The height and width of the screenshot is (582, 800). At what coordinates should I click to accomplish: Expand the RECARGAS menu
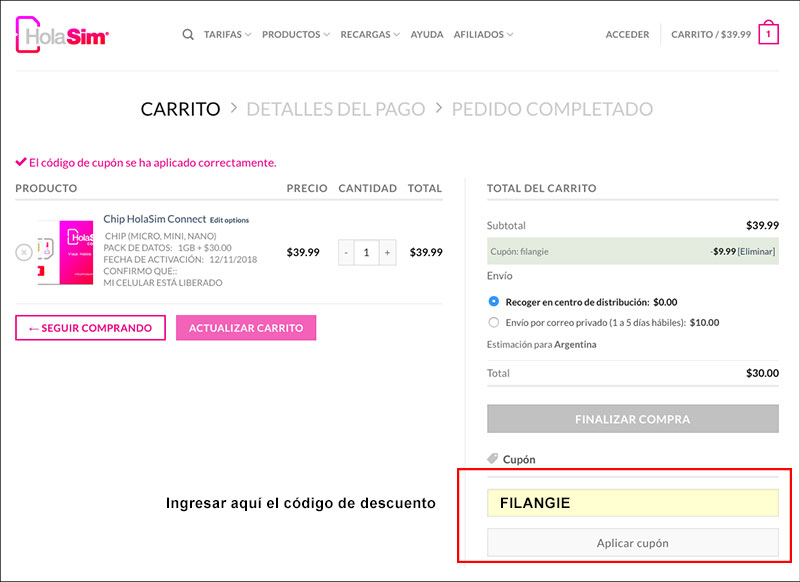coord(370,35)
